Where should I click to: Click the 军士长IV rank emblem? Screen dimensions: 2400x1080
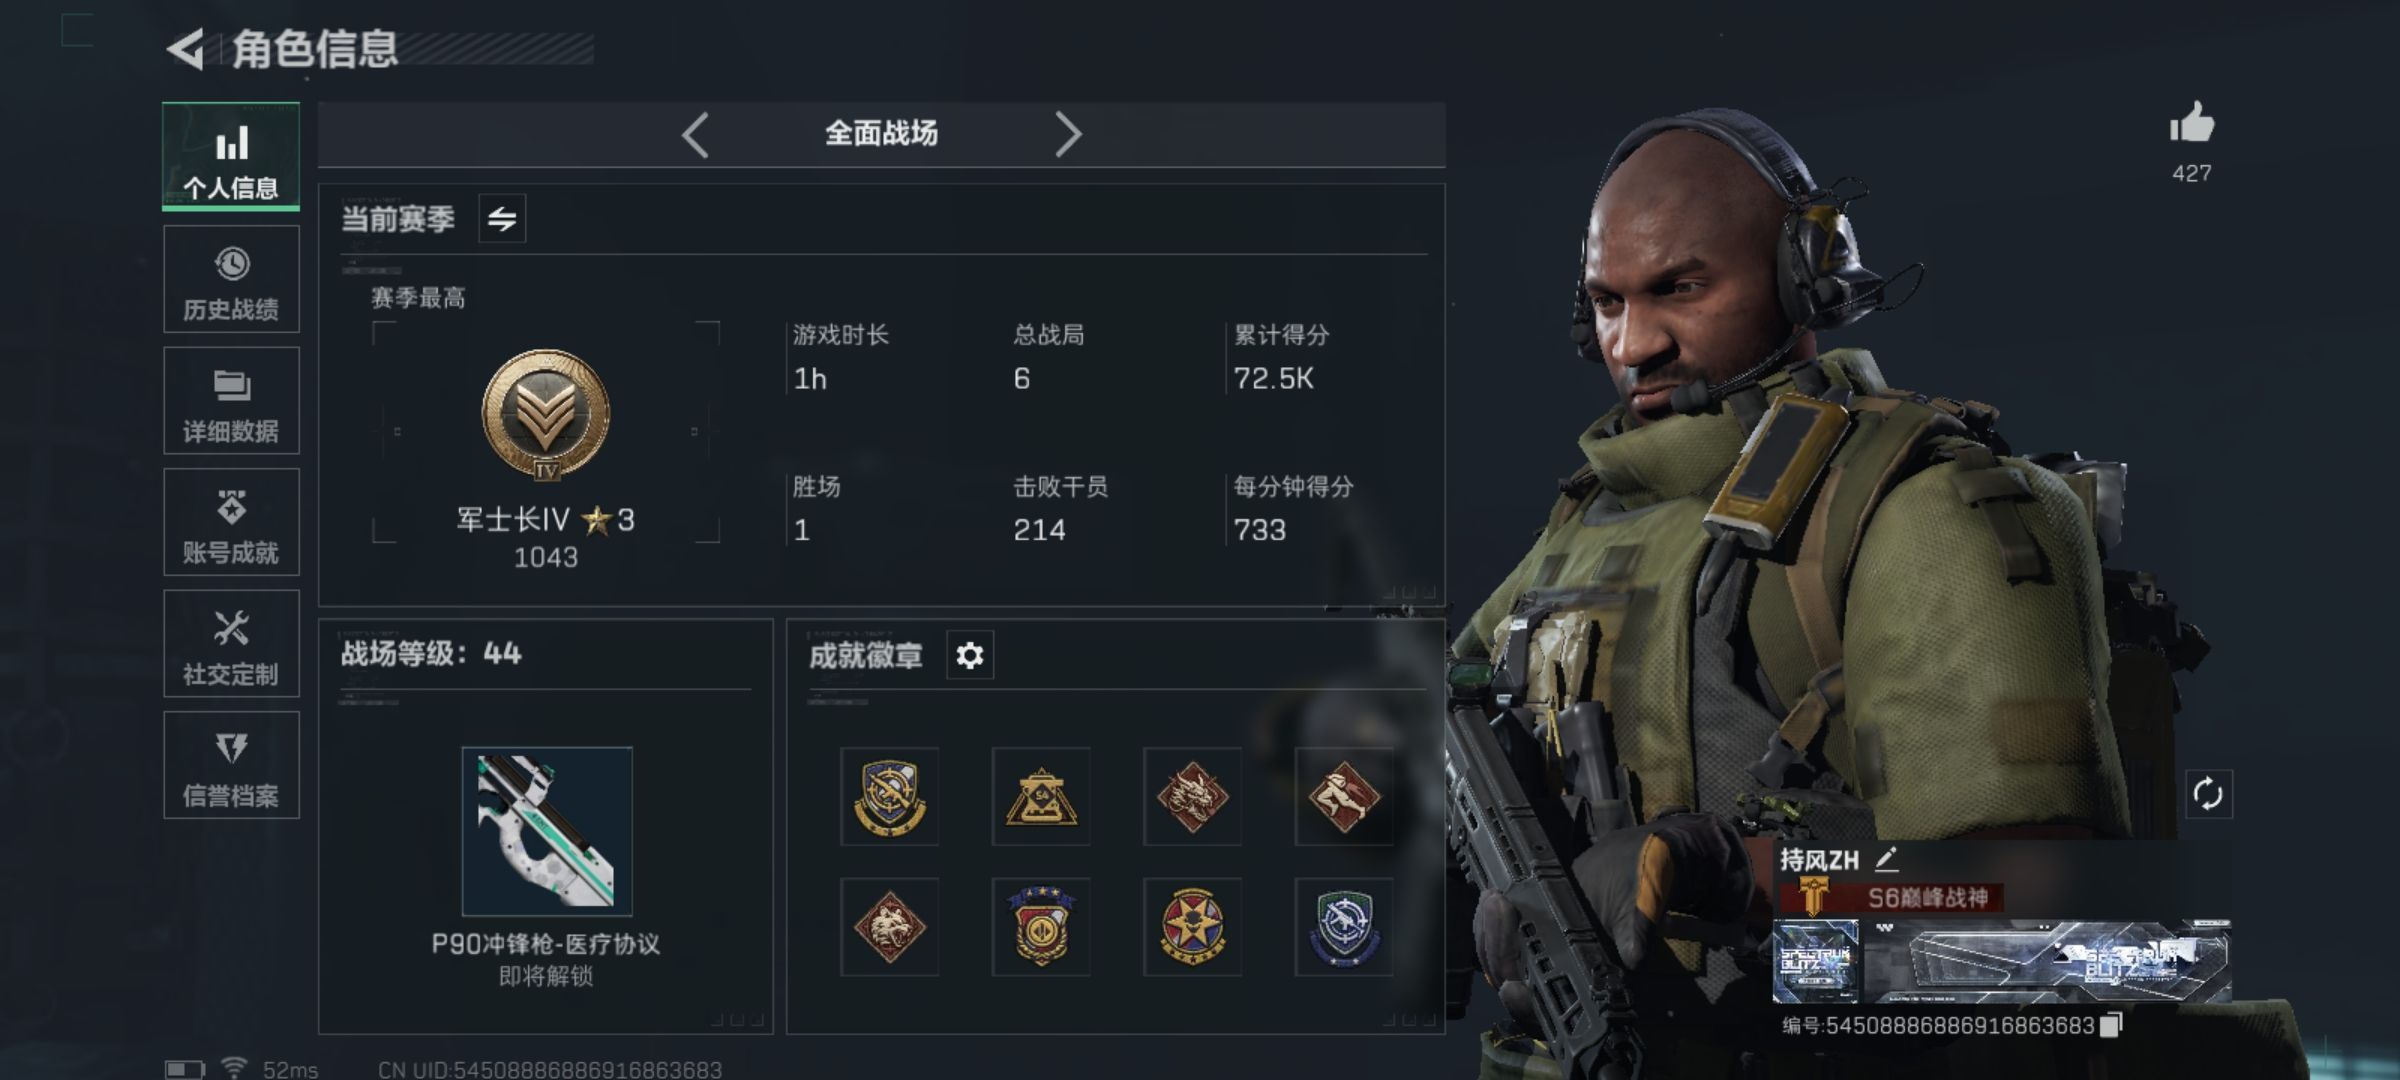[546, 414]
